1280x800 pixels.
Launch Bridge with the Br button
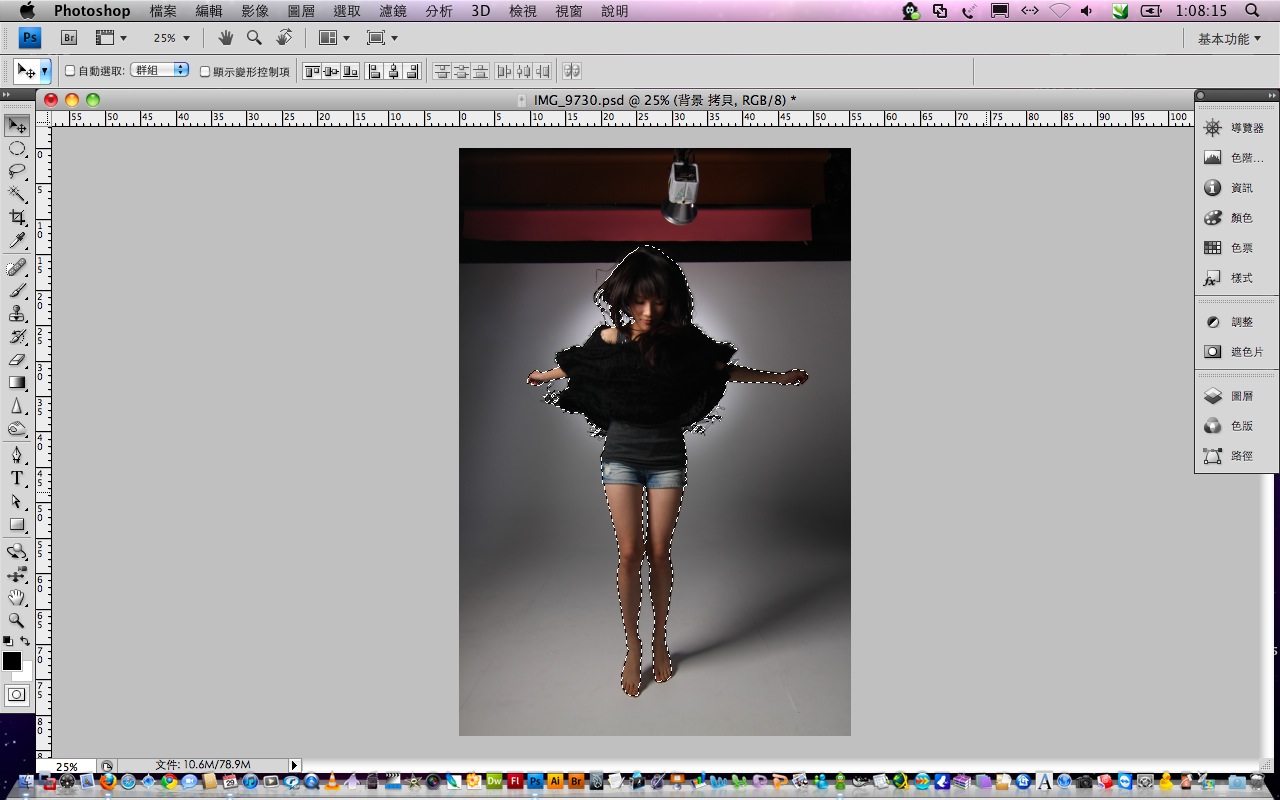click(69, 38)
